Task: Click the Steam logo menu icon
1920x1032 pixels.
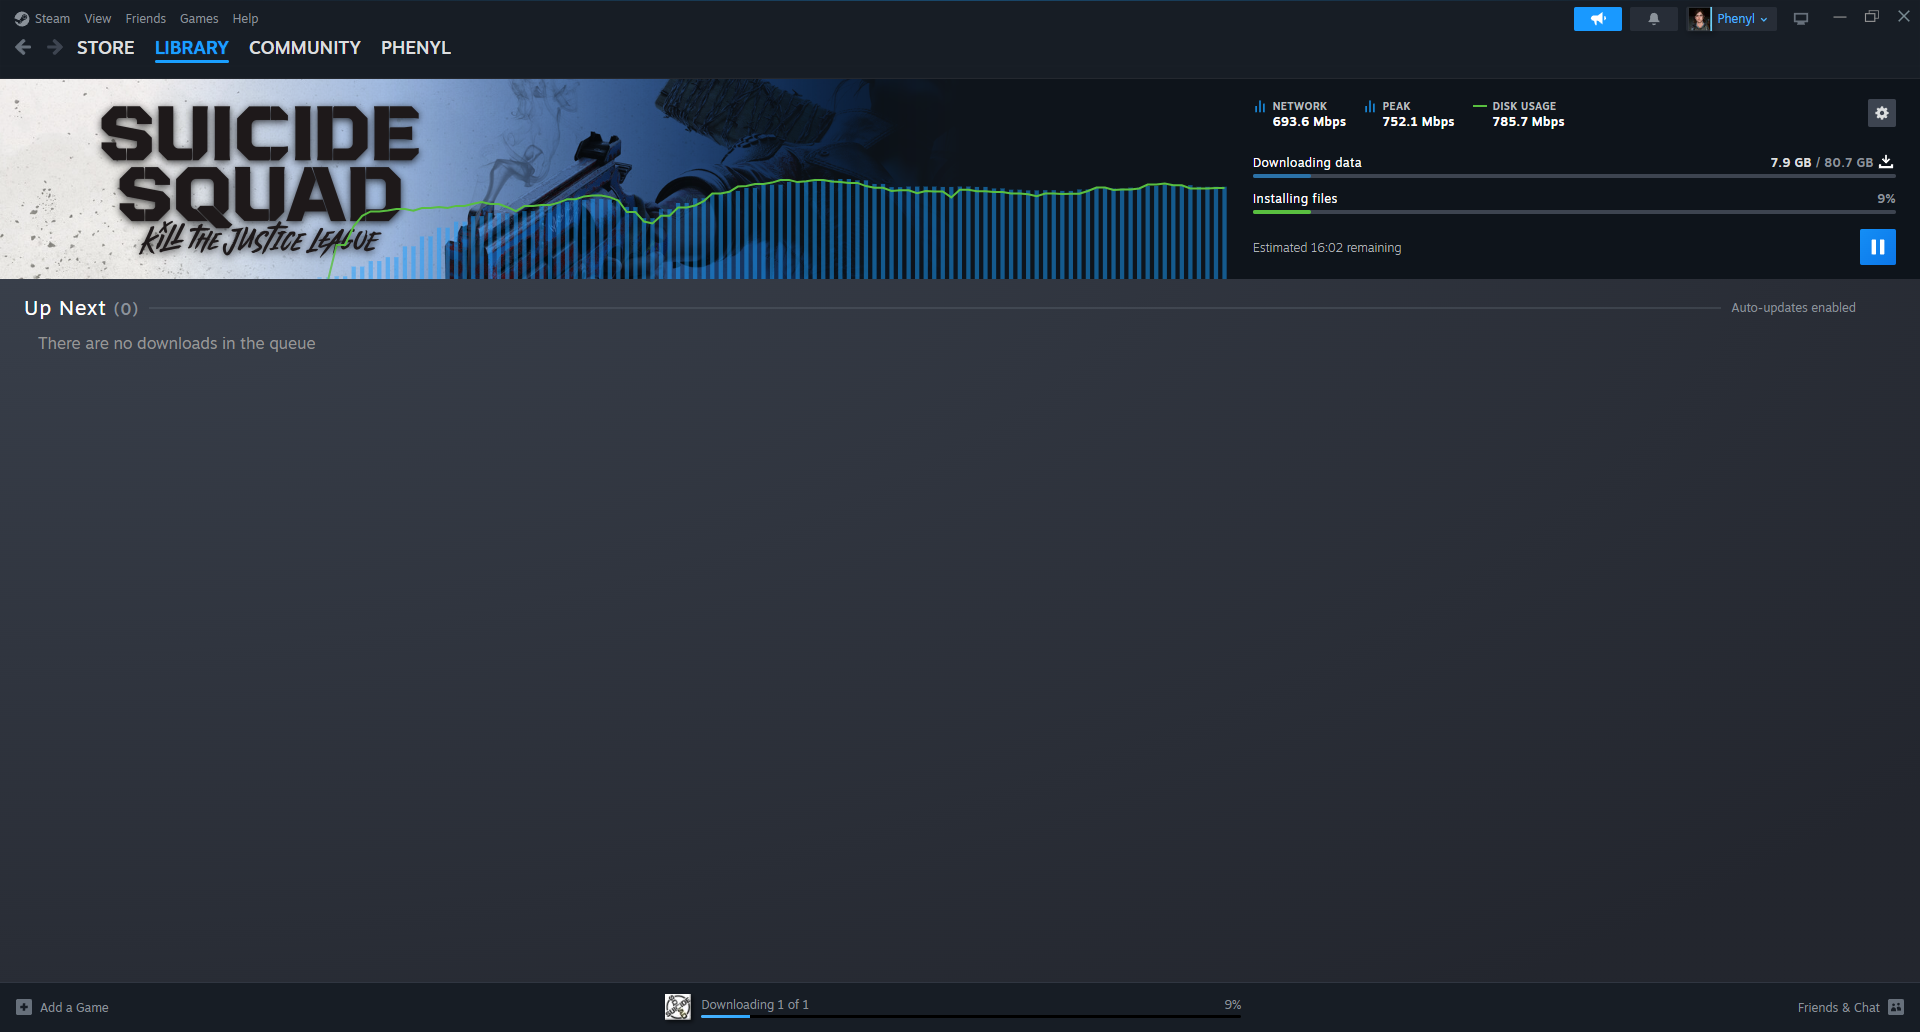Action: tap(22, 19)
